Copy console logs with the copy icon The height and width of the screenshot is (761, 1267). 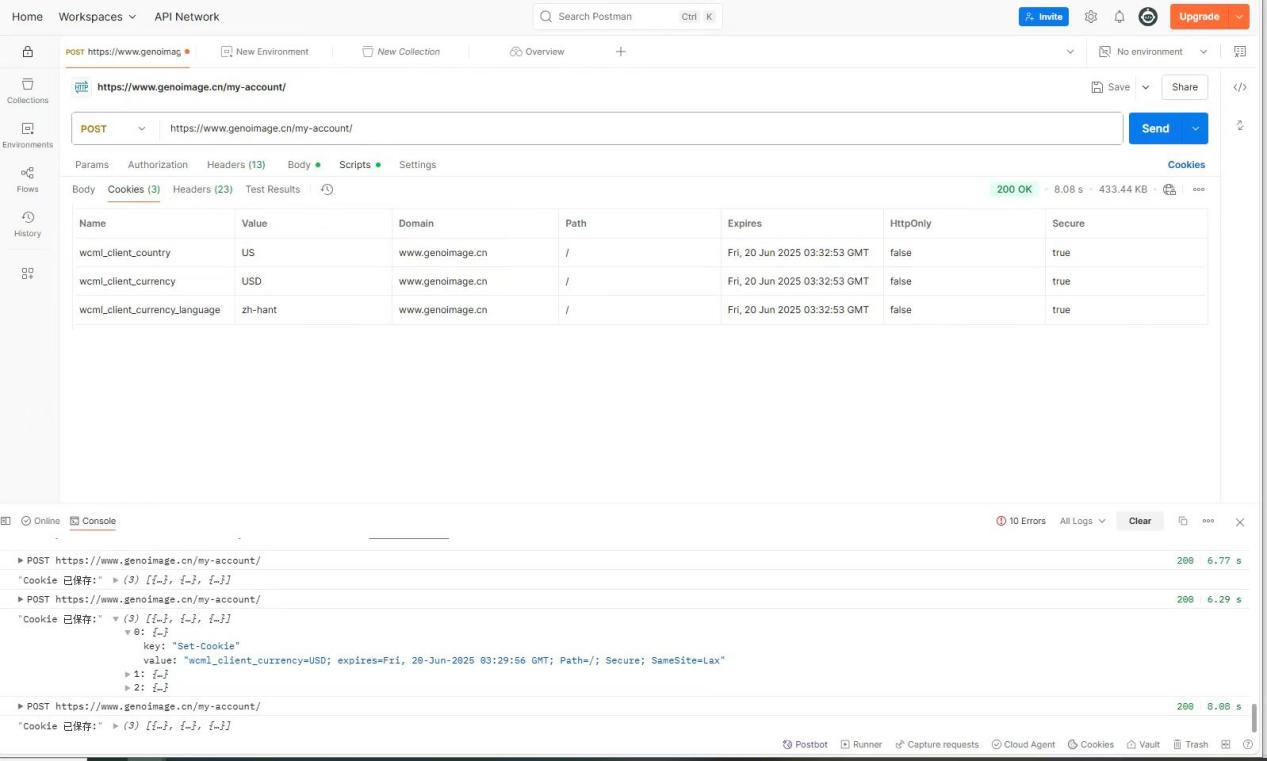pyautogui.click(x=1183, y=521)
